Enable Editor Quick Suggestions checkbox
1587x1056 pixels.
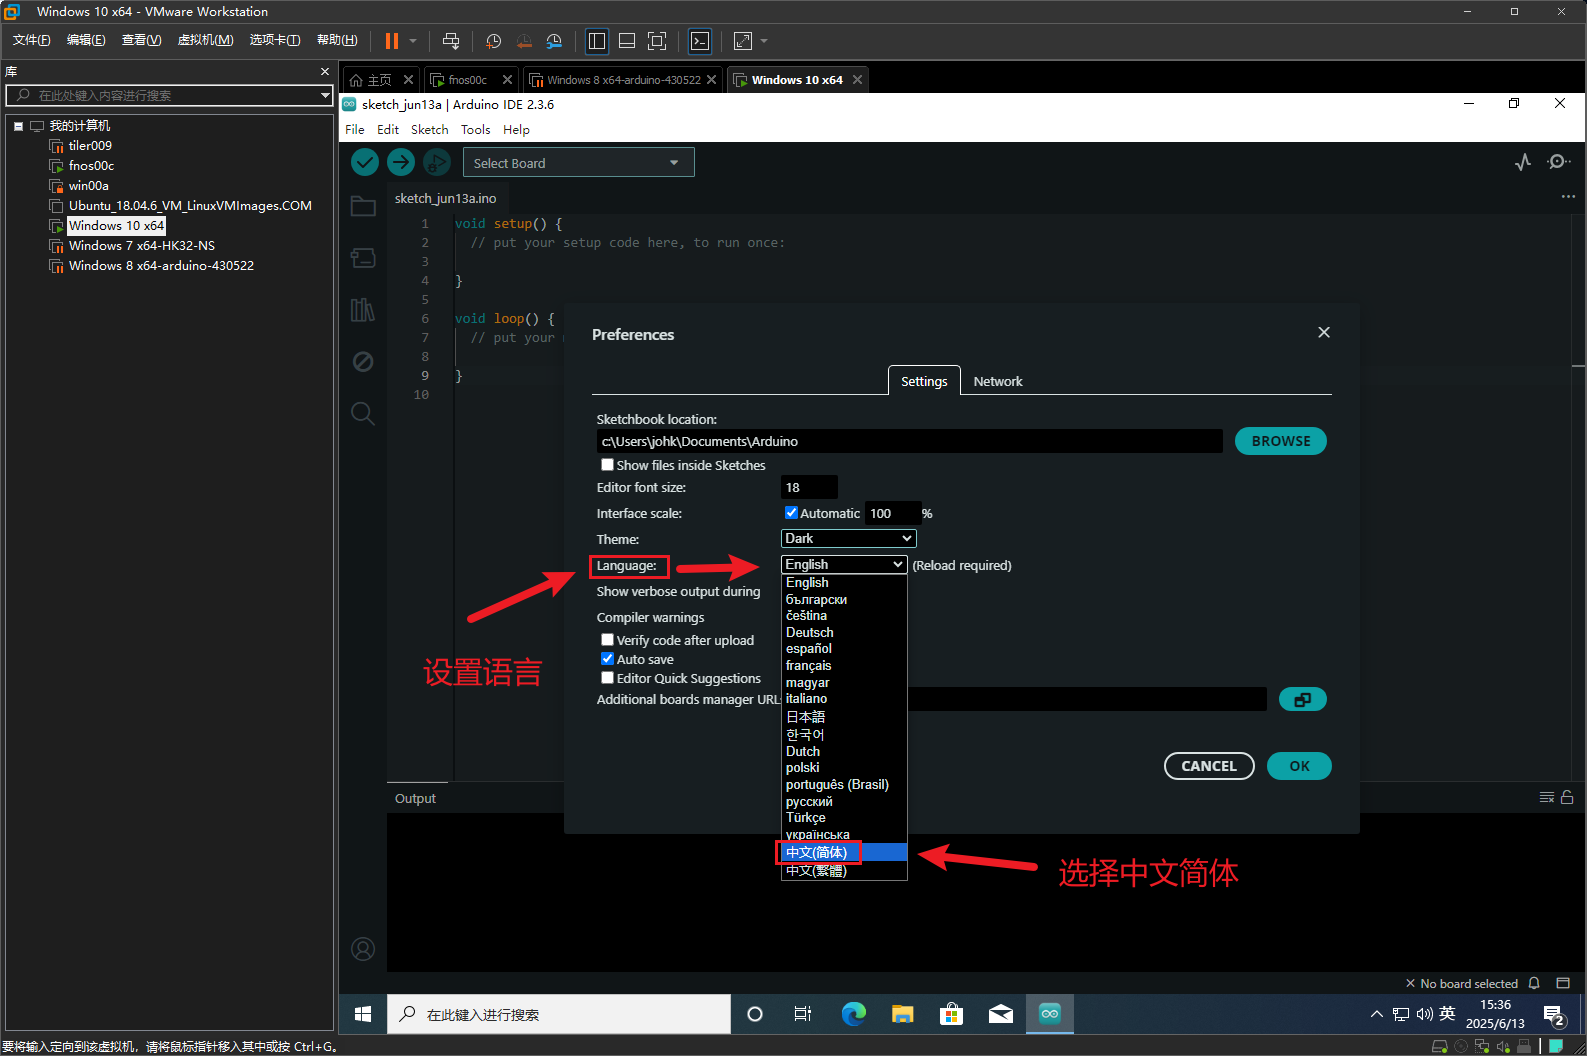point(607,678)
